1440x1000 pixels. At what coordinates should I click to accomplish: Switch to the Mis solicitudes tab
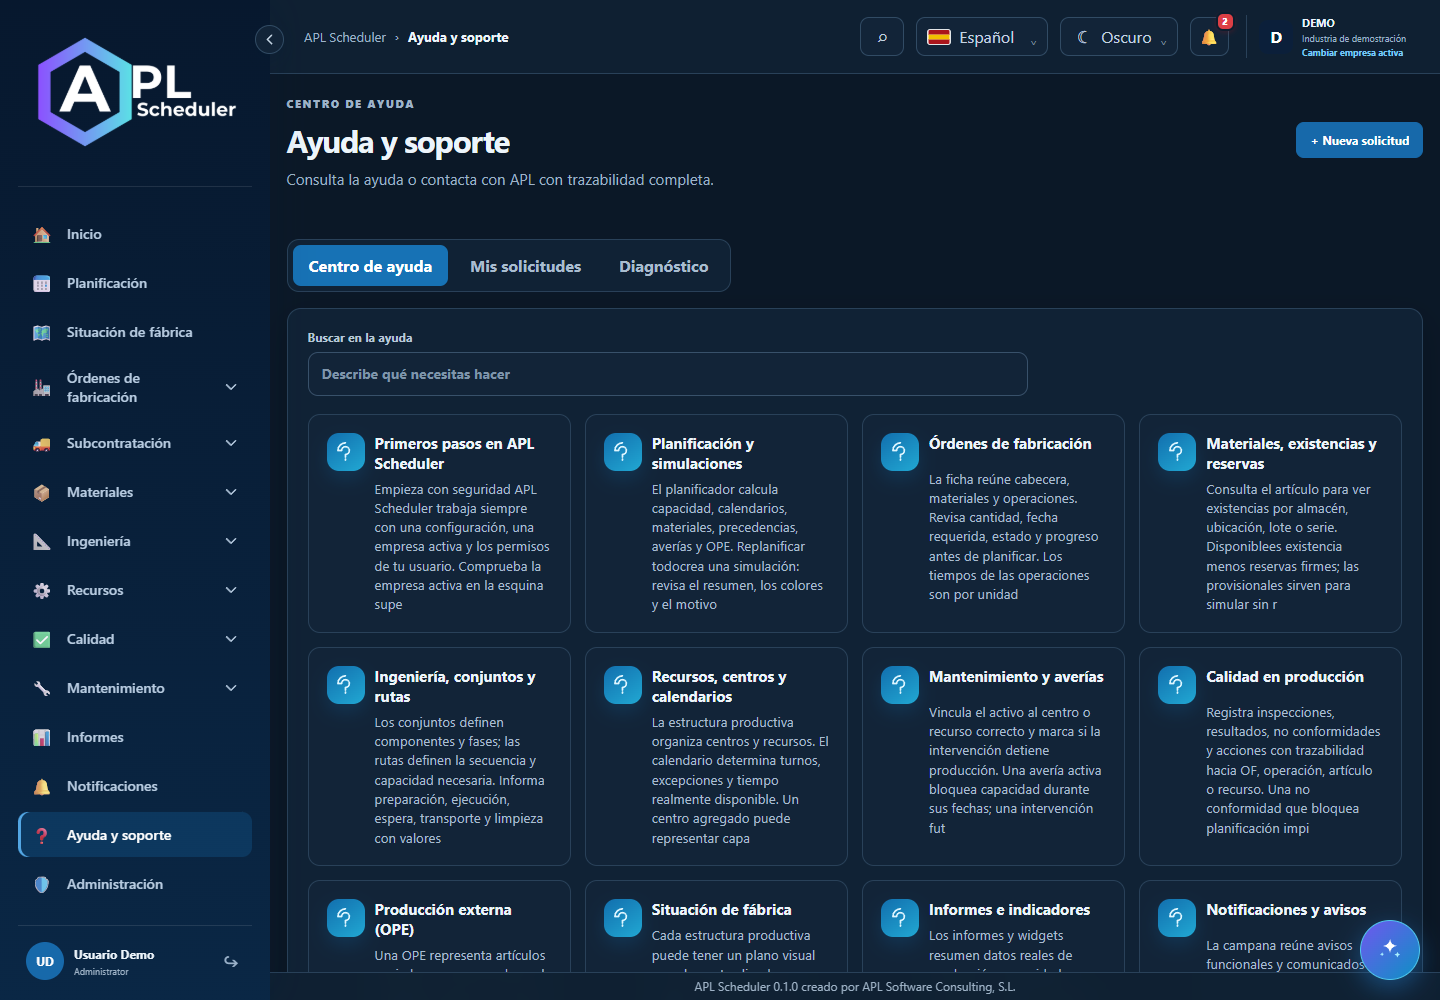526,266
